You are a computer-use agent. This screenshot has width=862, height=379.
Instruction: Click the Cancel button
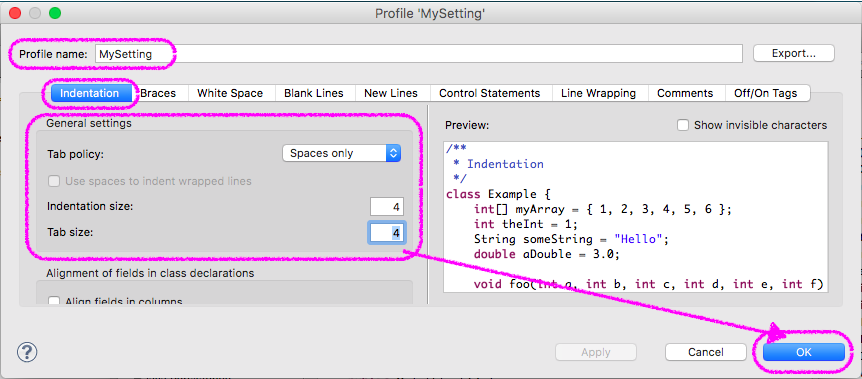click(x=706, y=352)
